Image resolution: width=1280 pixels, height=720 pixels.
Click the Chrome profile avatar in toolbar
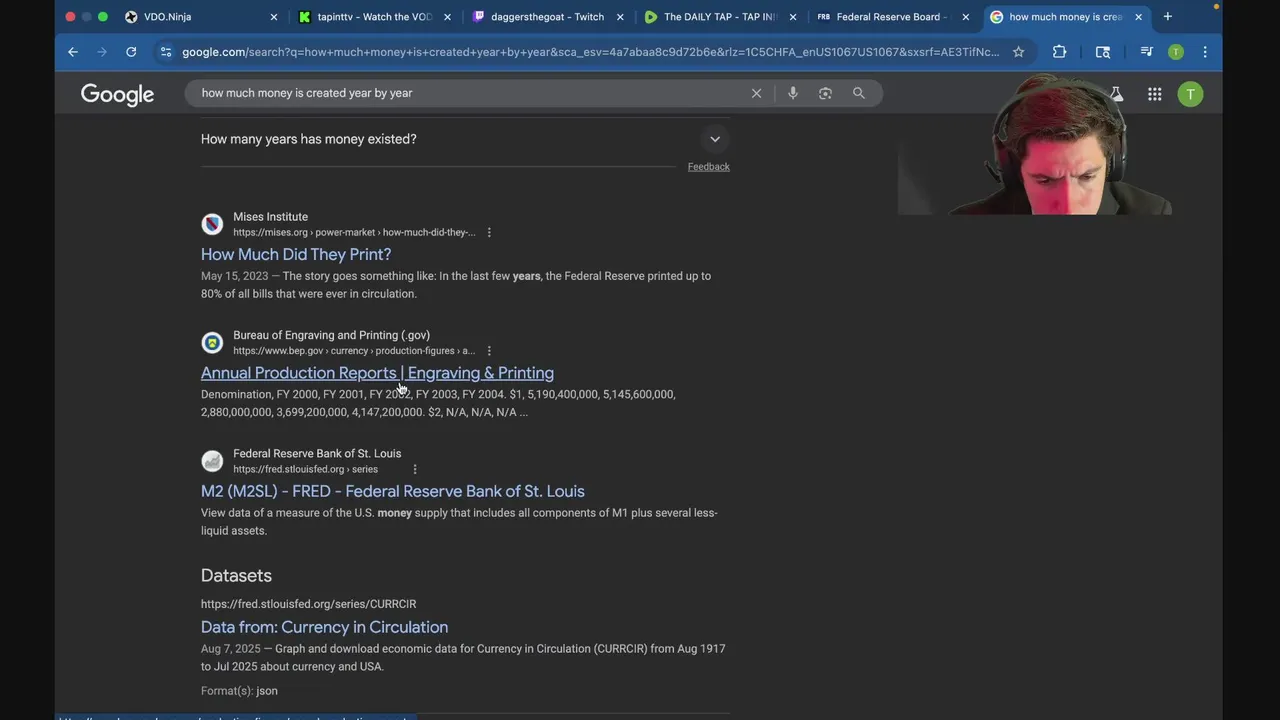tap(1176, 52)
